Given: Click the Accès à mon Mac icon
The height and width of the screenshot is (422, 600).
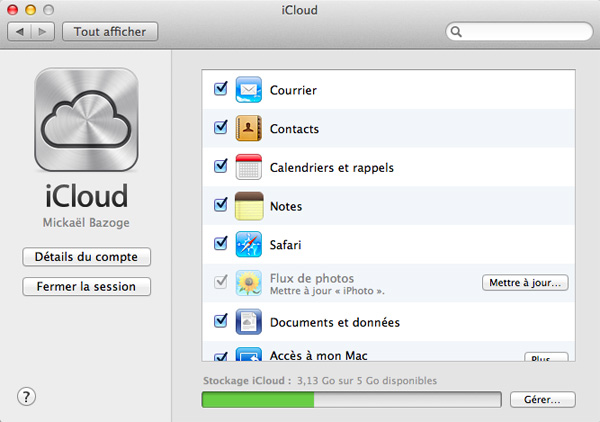Looking at the screenshot, I should (x=249, y=354).
